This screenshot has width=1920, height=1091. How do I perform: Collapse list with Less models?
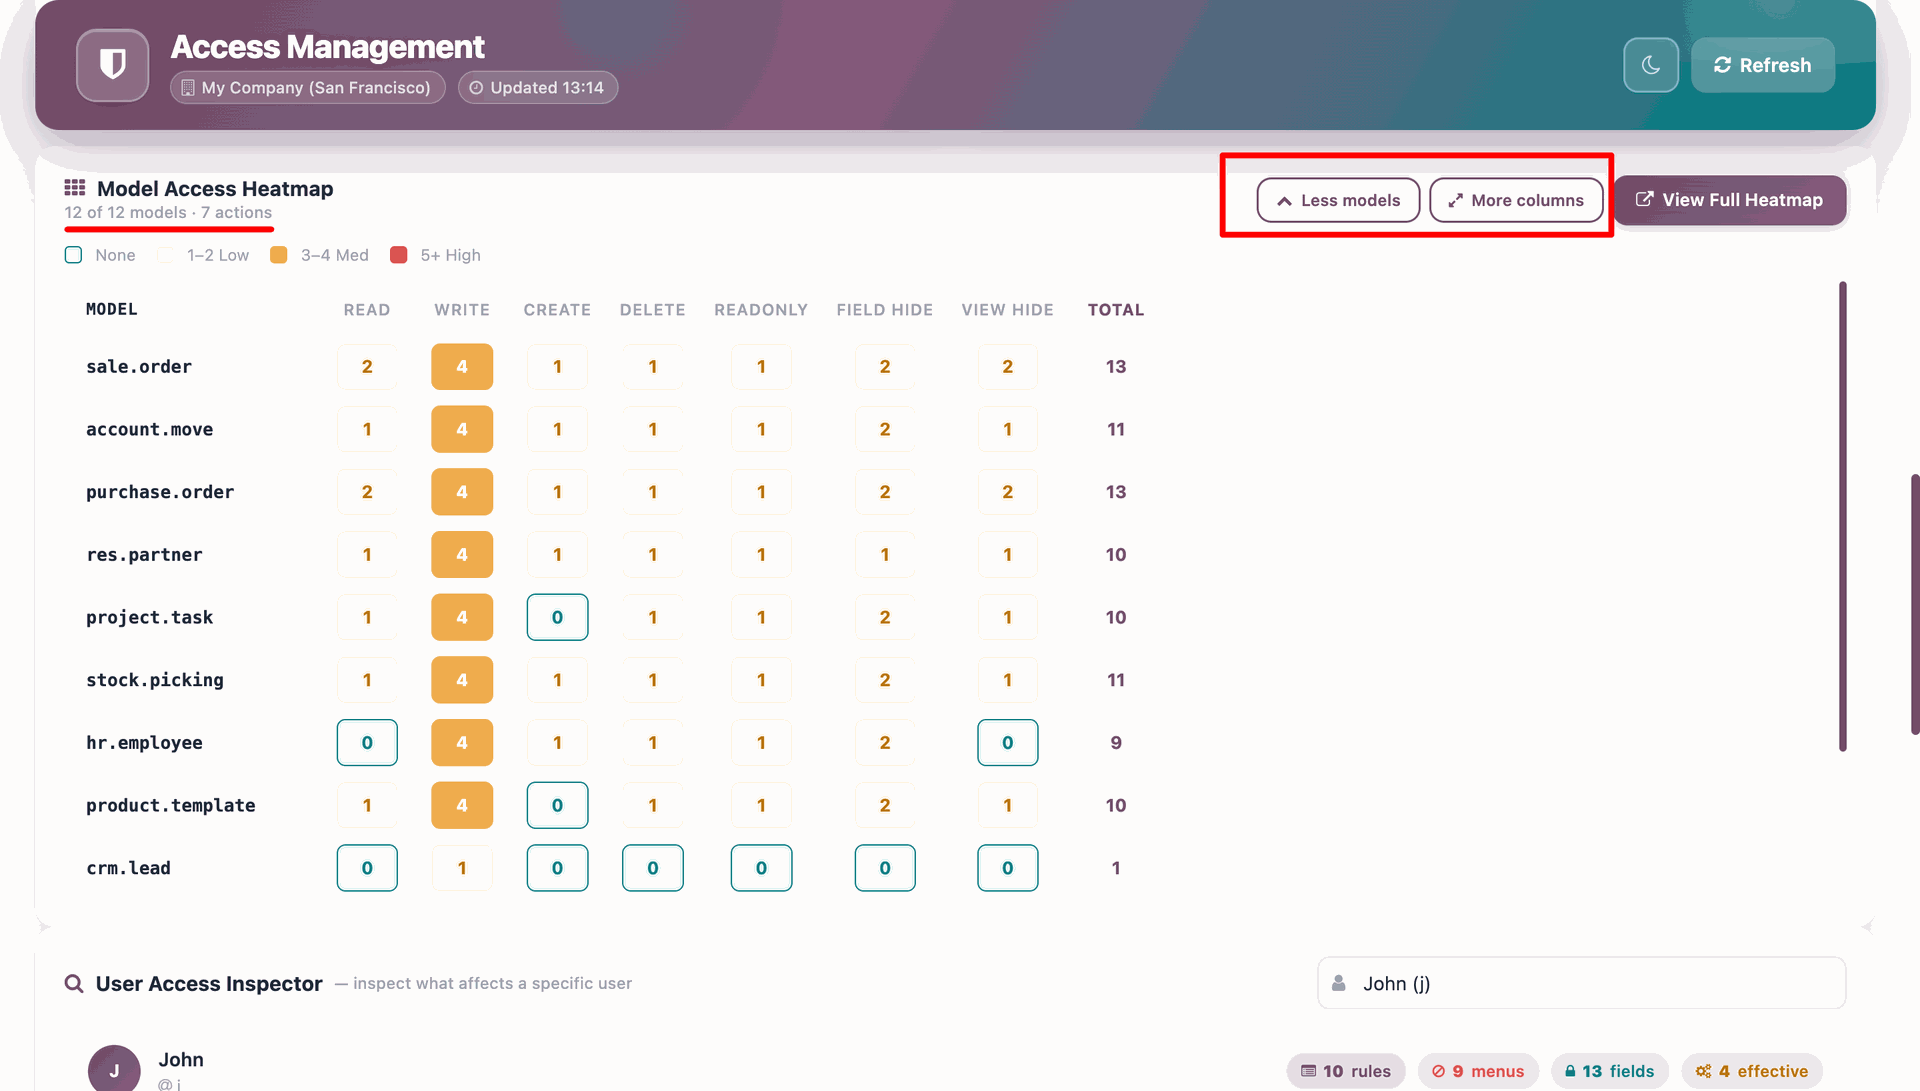pos(1338,200)
